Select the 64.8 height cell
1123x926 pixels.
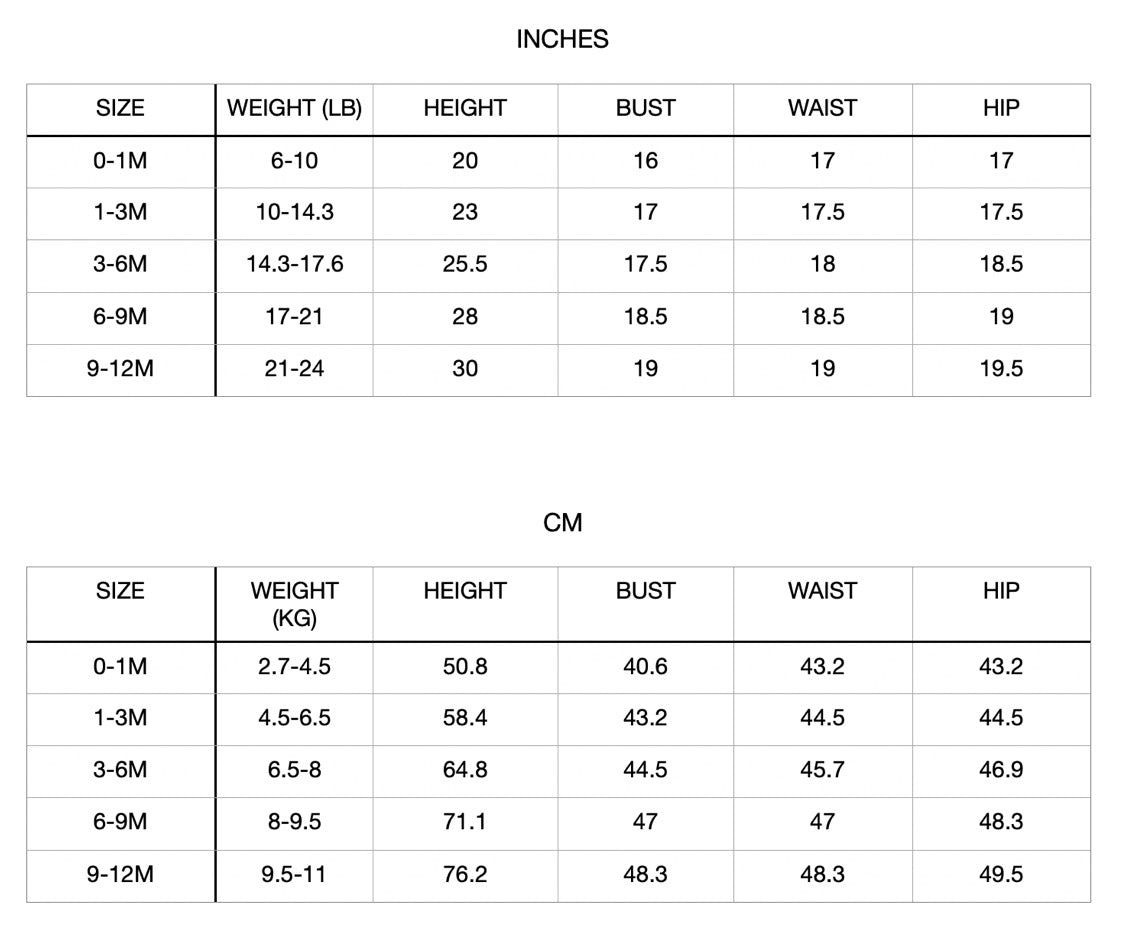(x=465, y=770)
